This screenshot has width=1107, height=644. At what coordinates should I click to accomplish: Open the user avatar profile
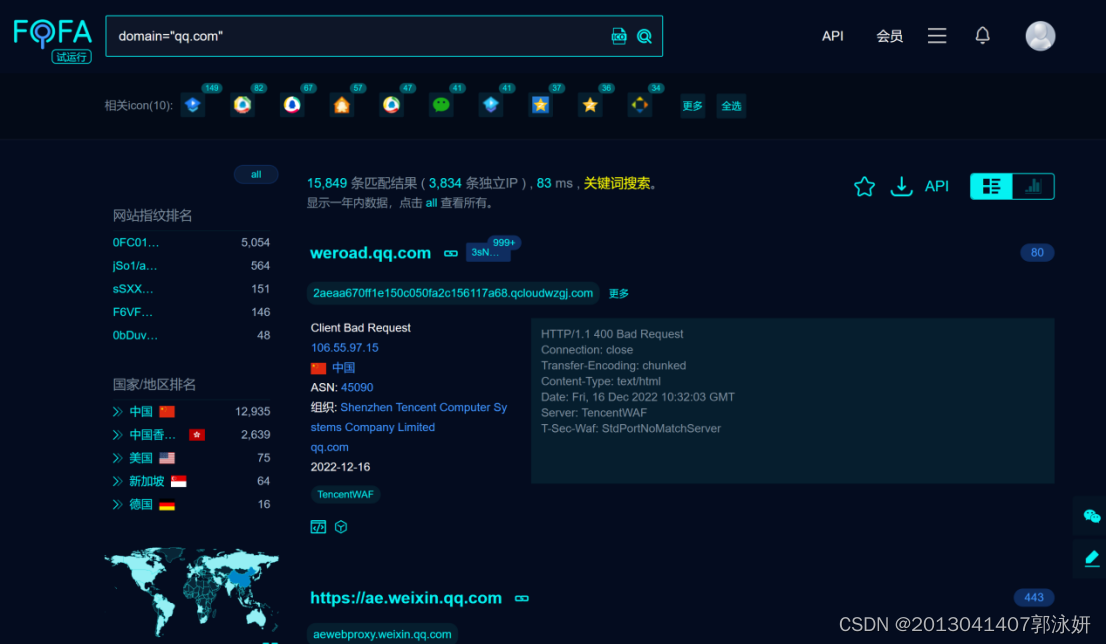pos(1040,36)
